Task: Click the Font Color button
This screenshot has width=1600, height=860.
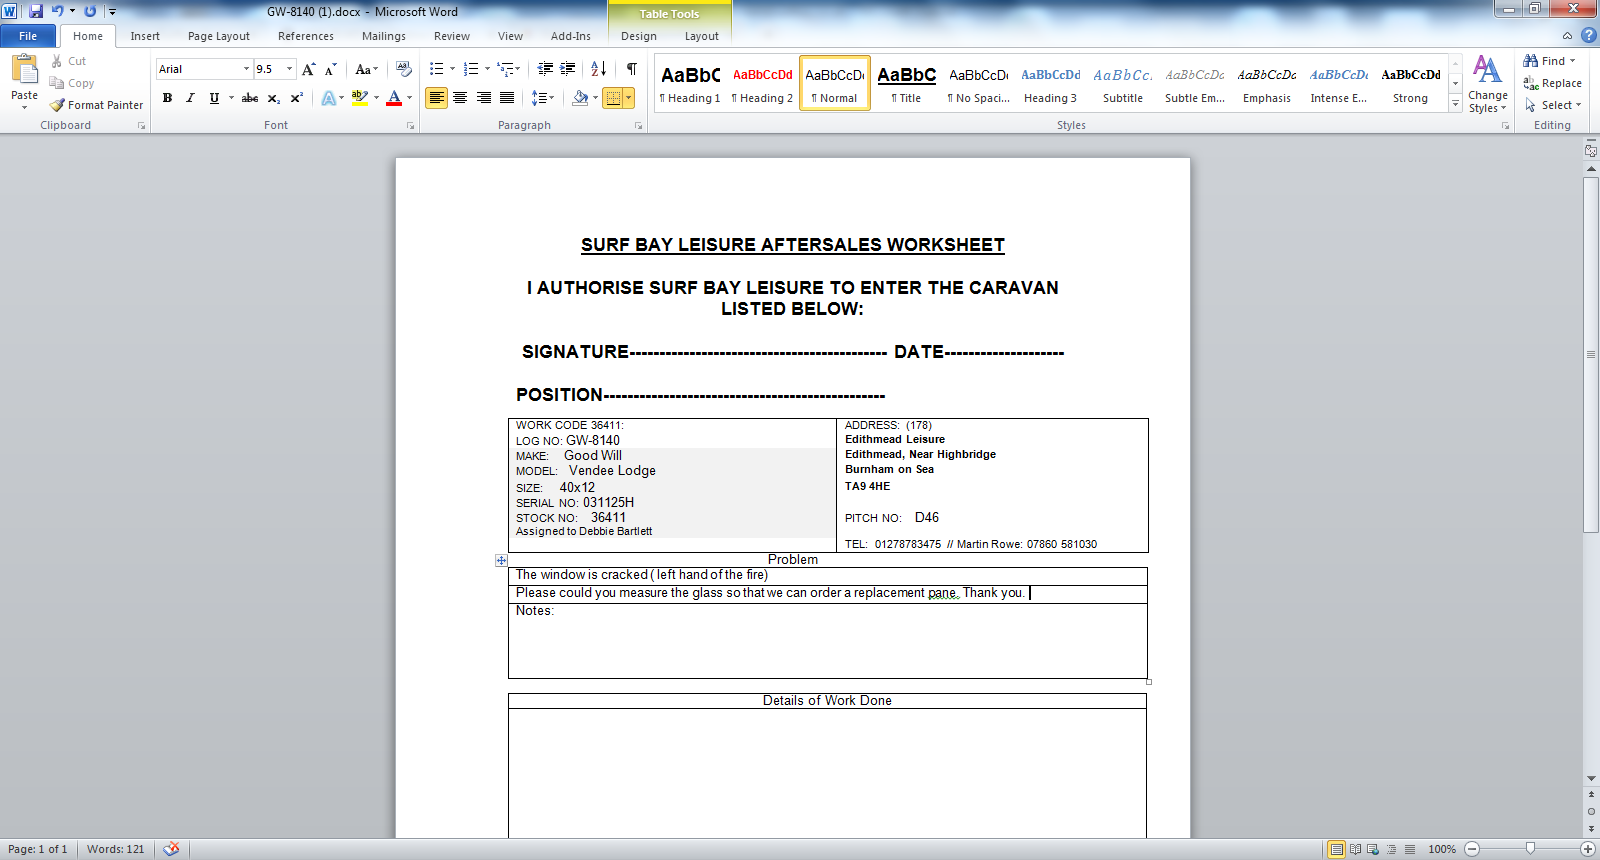Action: tap(394, 98)
